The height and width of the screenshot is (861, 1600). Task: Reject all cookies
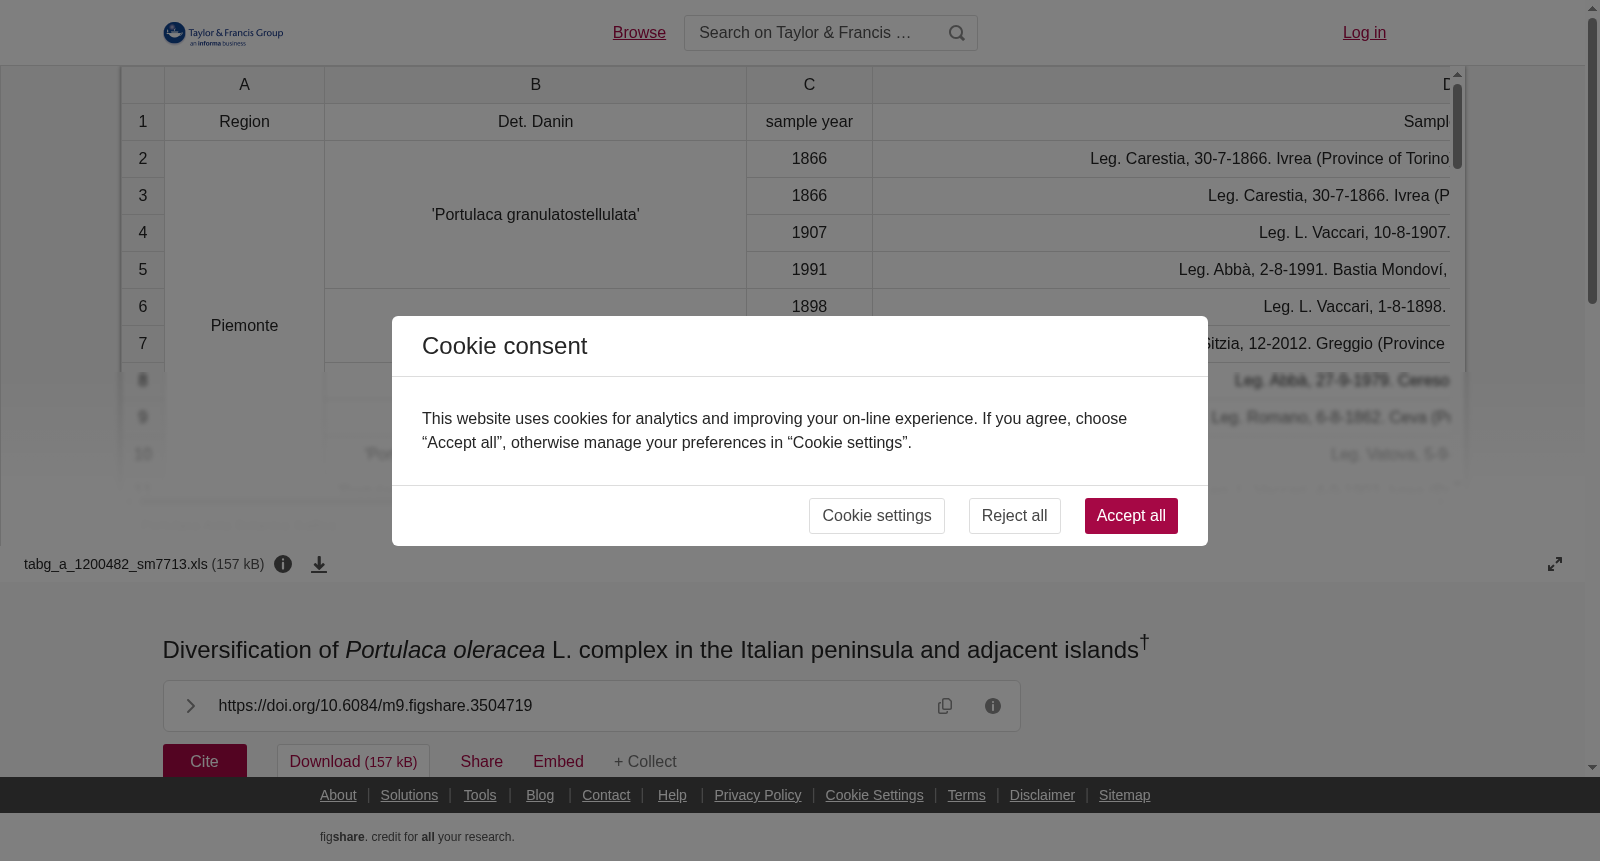1015,516
